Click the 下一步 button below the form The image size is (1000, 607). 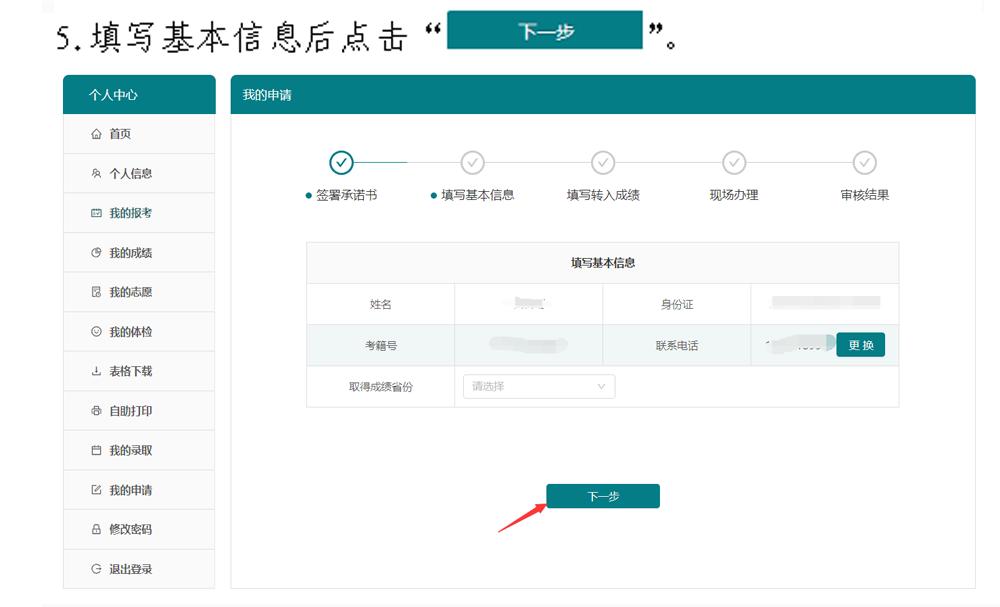point(603,496)
